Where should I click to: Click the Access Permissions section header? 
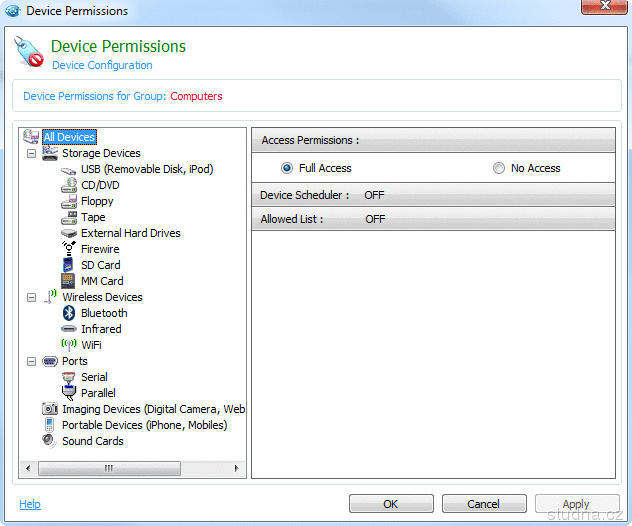pos(433,140)
